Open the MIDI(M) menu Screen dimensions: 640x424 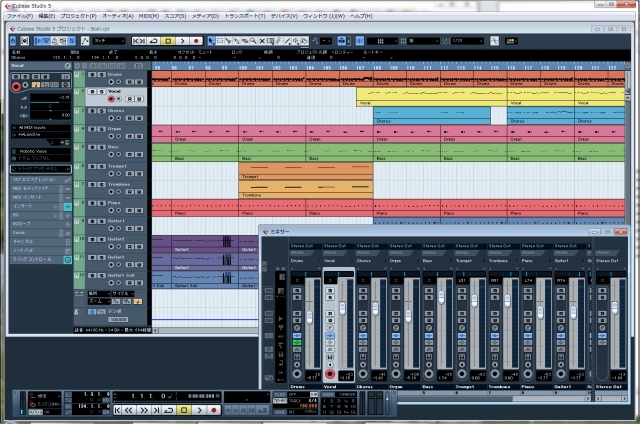[x=149, y=16]
